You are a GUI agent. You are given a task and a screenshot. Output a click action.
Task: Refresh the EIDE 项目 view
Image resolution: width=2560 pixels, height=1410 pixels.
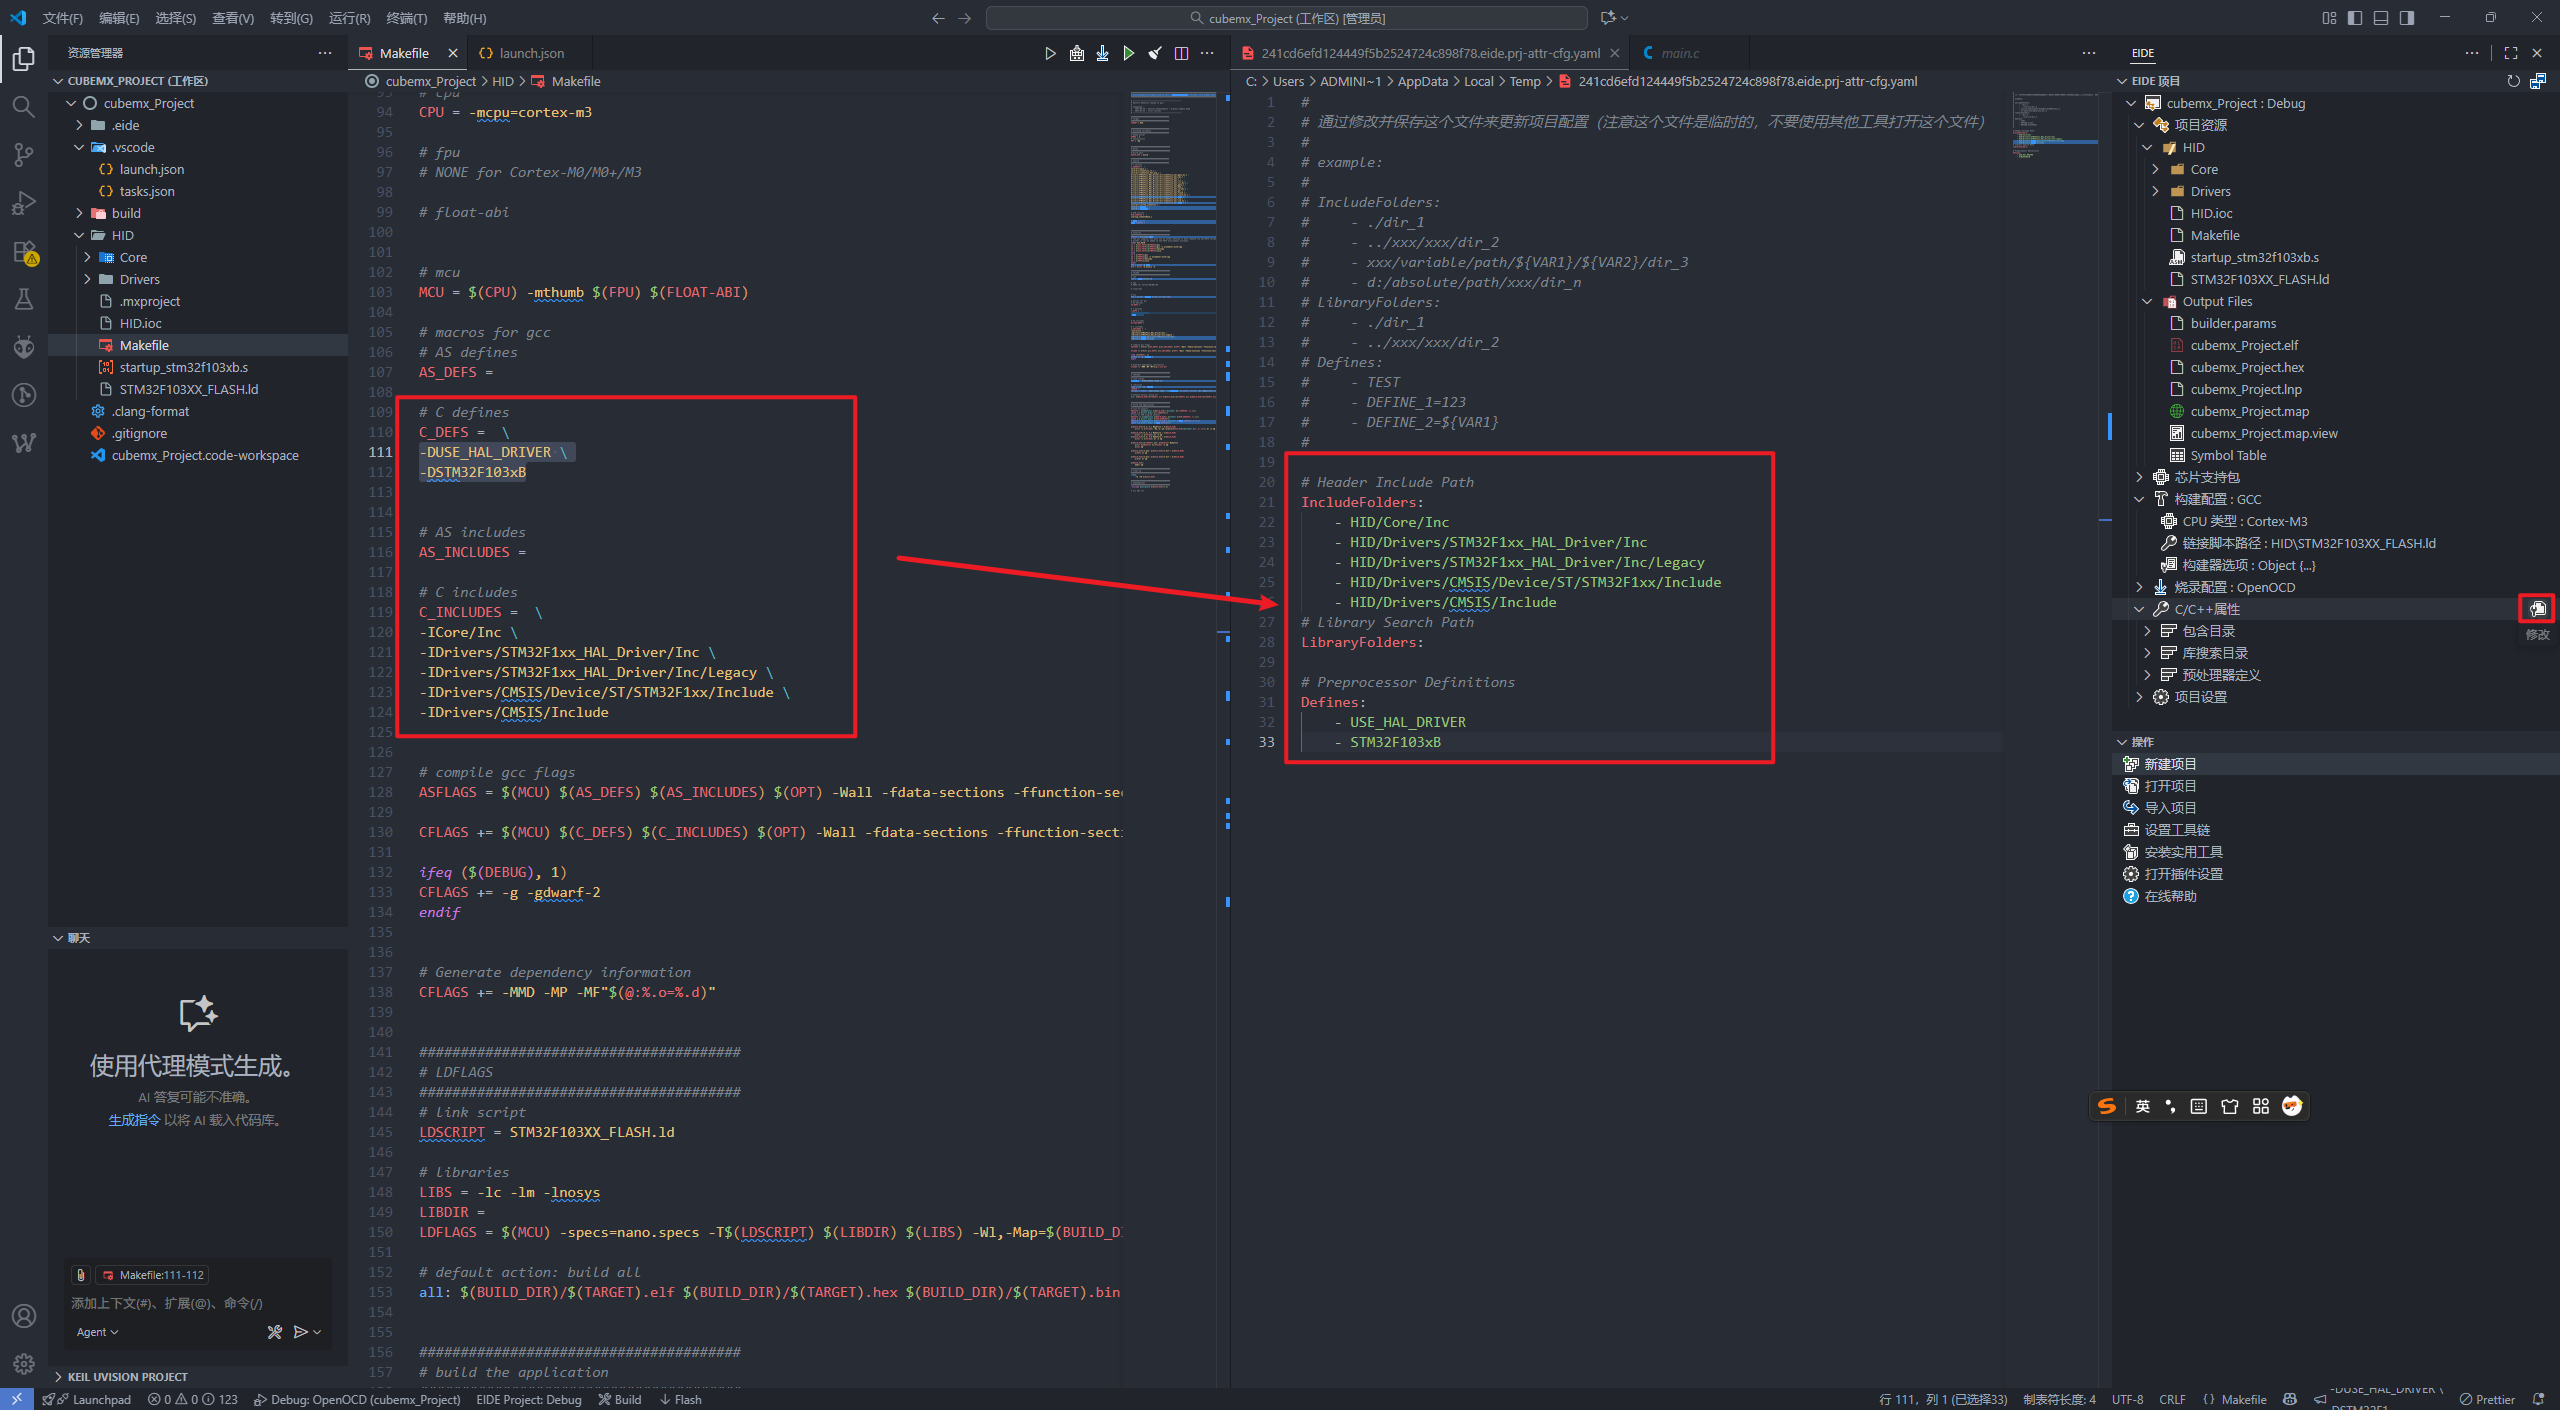tap(2513, 81)
